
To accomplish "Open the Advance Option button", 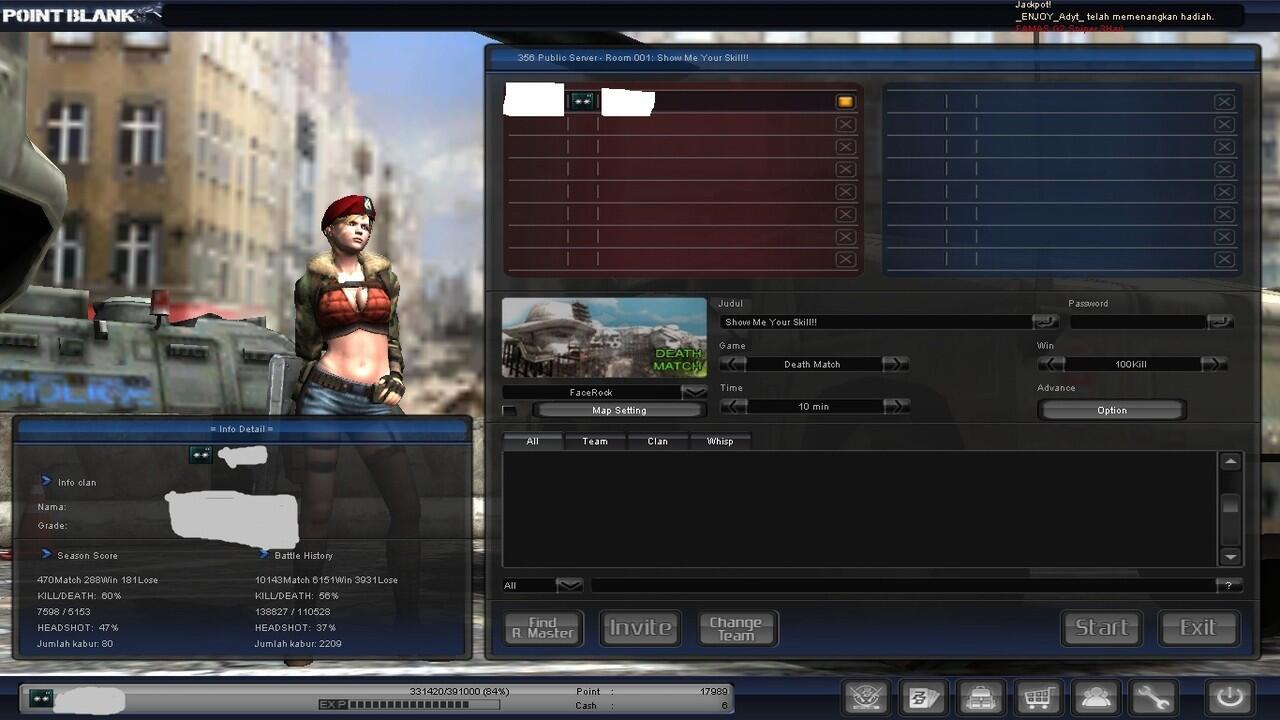I will [1112, 410].
